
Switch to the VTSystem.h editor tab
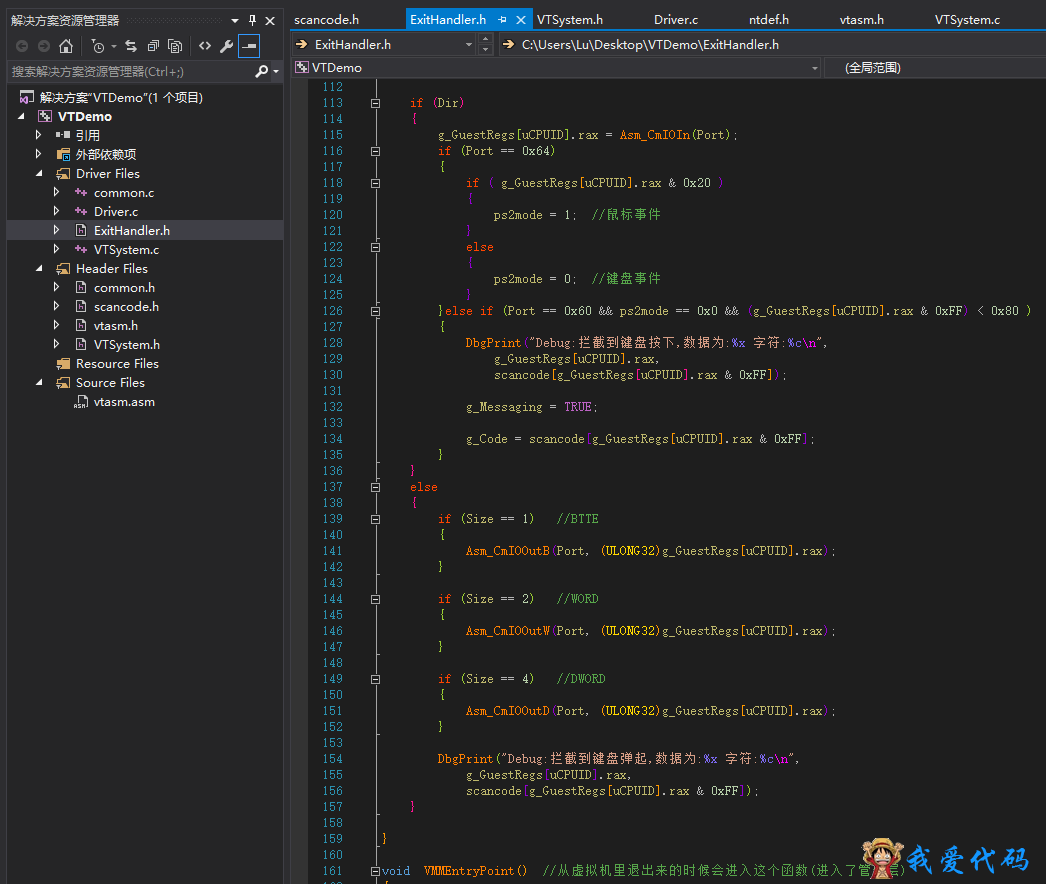coord(570,19)
